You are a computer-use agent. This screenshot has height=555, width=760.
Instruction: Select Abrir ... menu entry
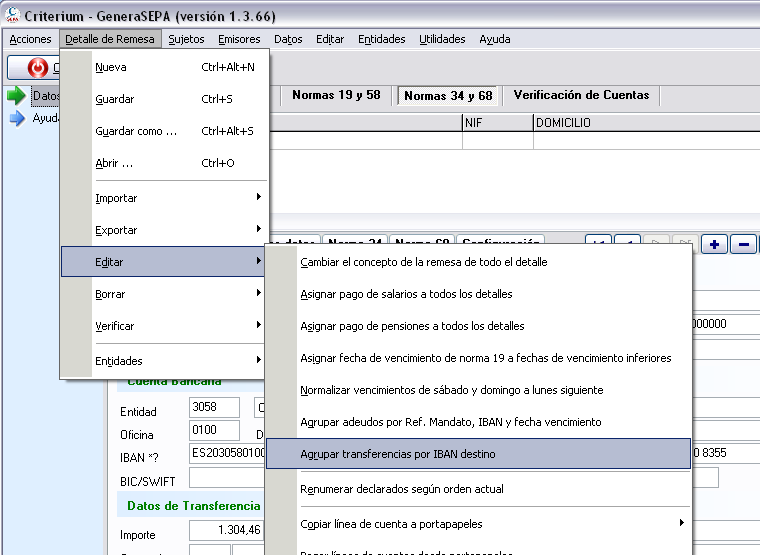pos(165,163)
